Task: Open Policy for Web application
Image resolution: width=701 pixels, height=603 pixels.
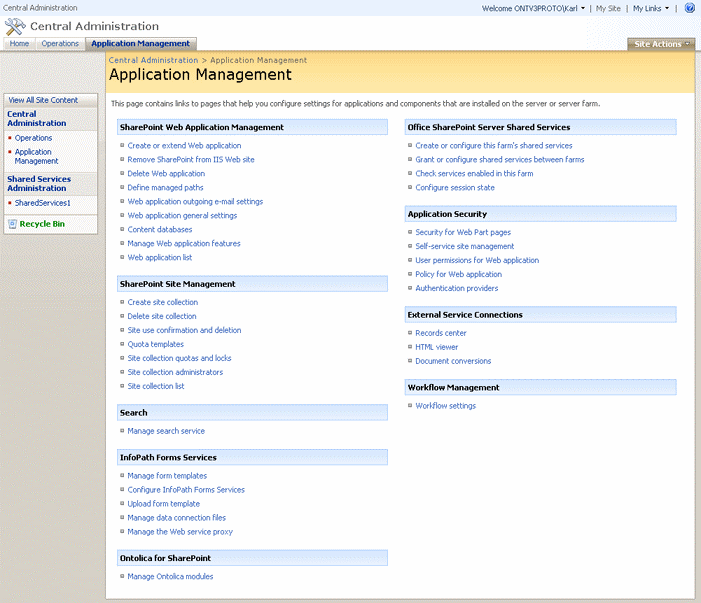Action: click(459, 274)
